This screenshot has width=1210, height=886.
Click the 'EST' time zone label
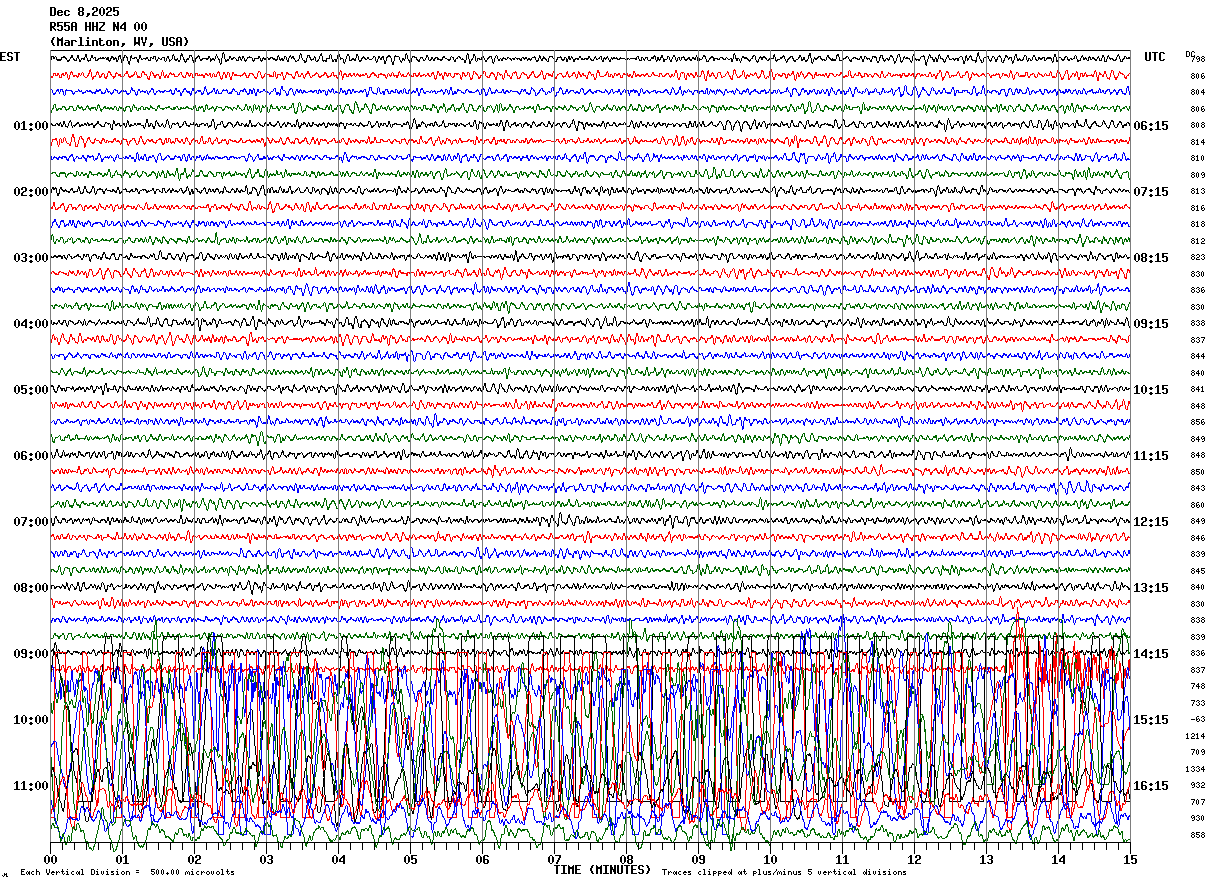click(x=10, y=57)
